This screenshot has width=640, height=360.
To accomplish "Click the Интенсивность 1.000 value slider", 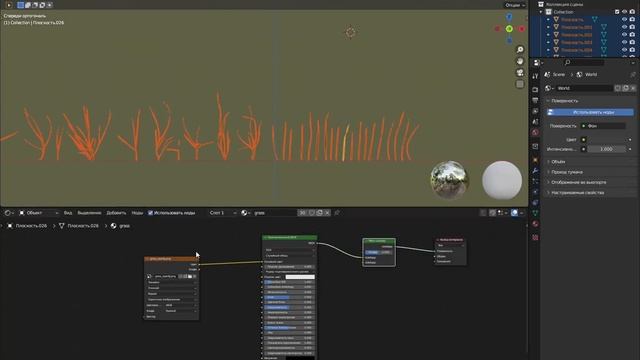I will [606, 149].
